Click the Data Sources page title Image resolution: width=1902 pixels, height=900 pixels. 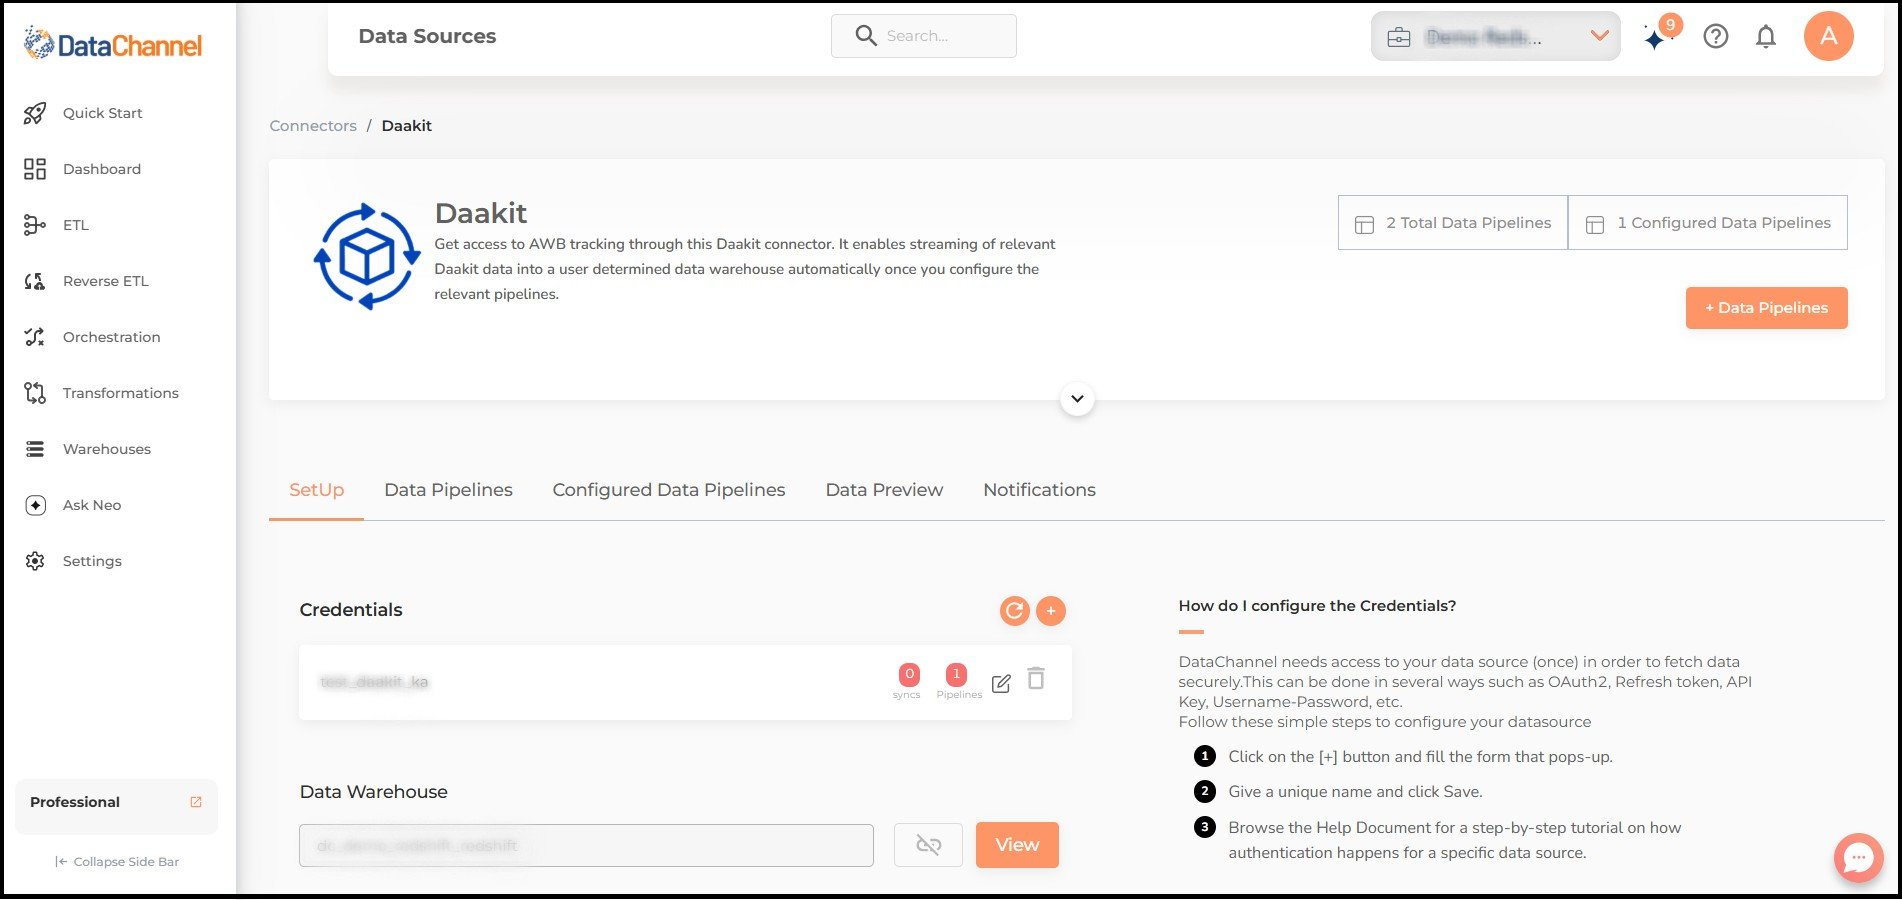428,36
